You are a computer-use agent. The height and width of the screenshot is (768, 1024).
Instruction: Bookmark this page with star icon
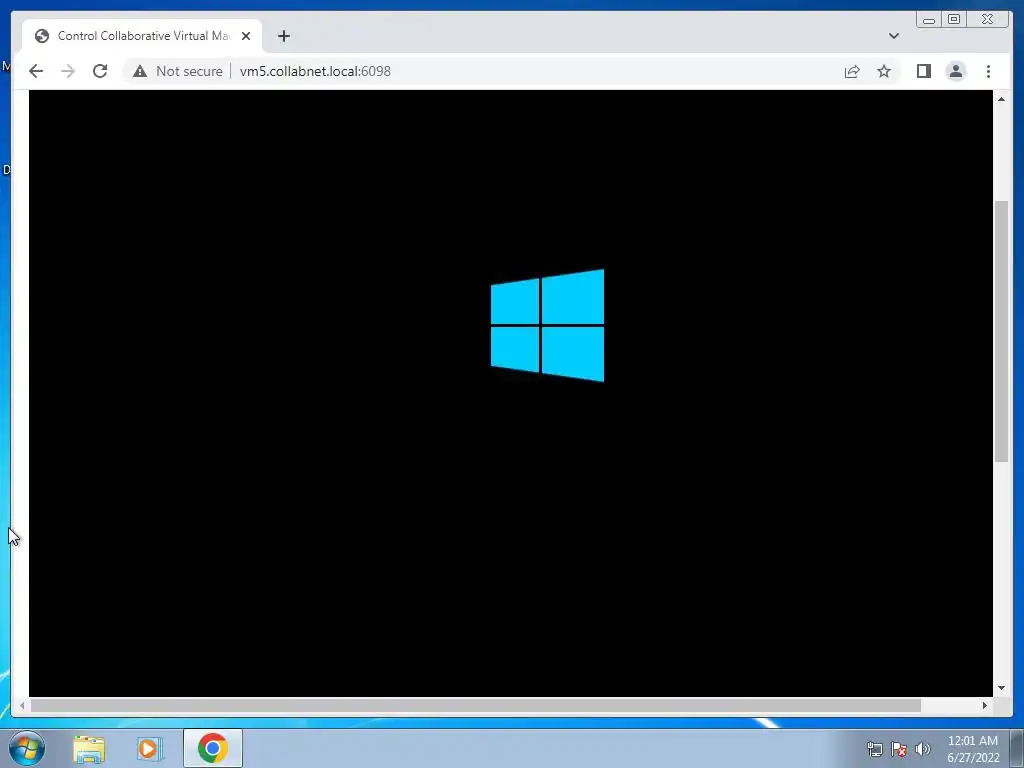(x=884, y=71)
